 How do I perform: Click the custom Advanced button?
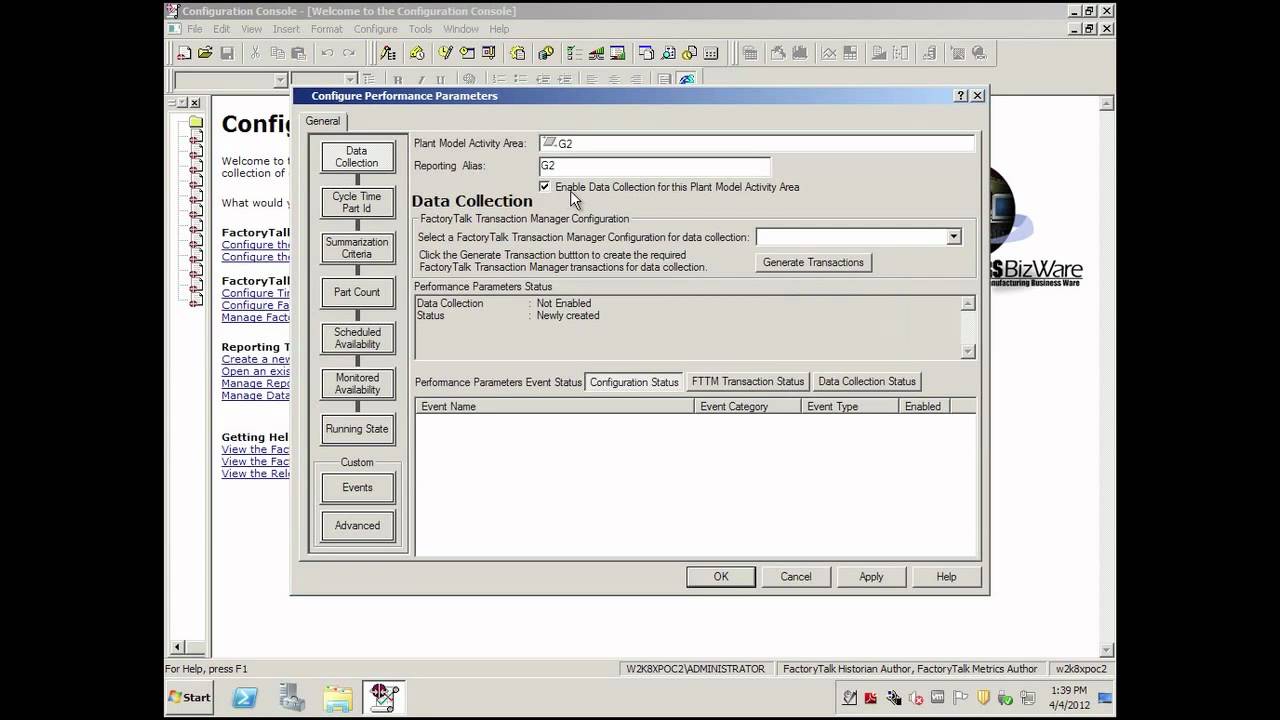(357, 526)
